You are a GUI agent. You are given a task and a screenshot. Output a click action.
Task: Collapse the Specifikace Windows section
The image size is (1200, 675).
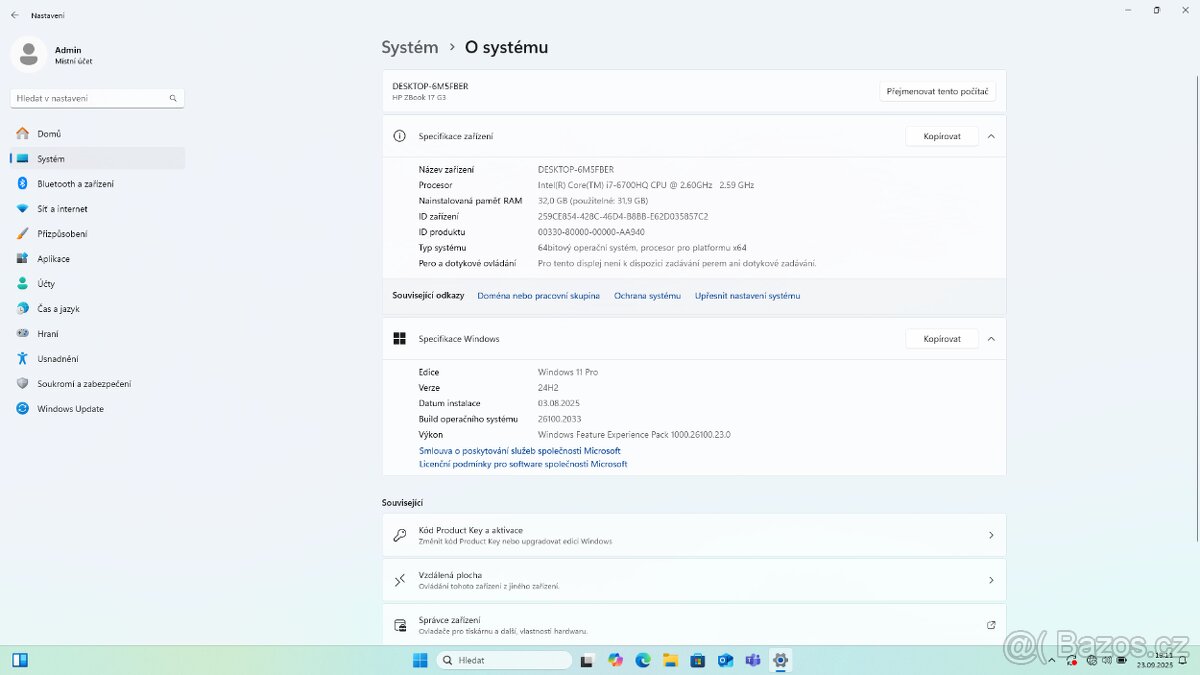pyautogui.click(x=991, y=339)
